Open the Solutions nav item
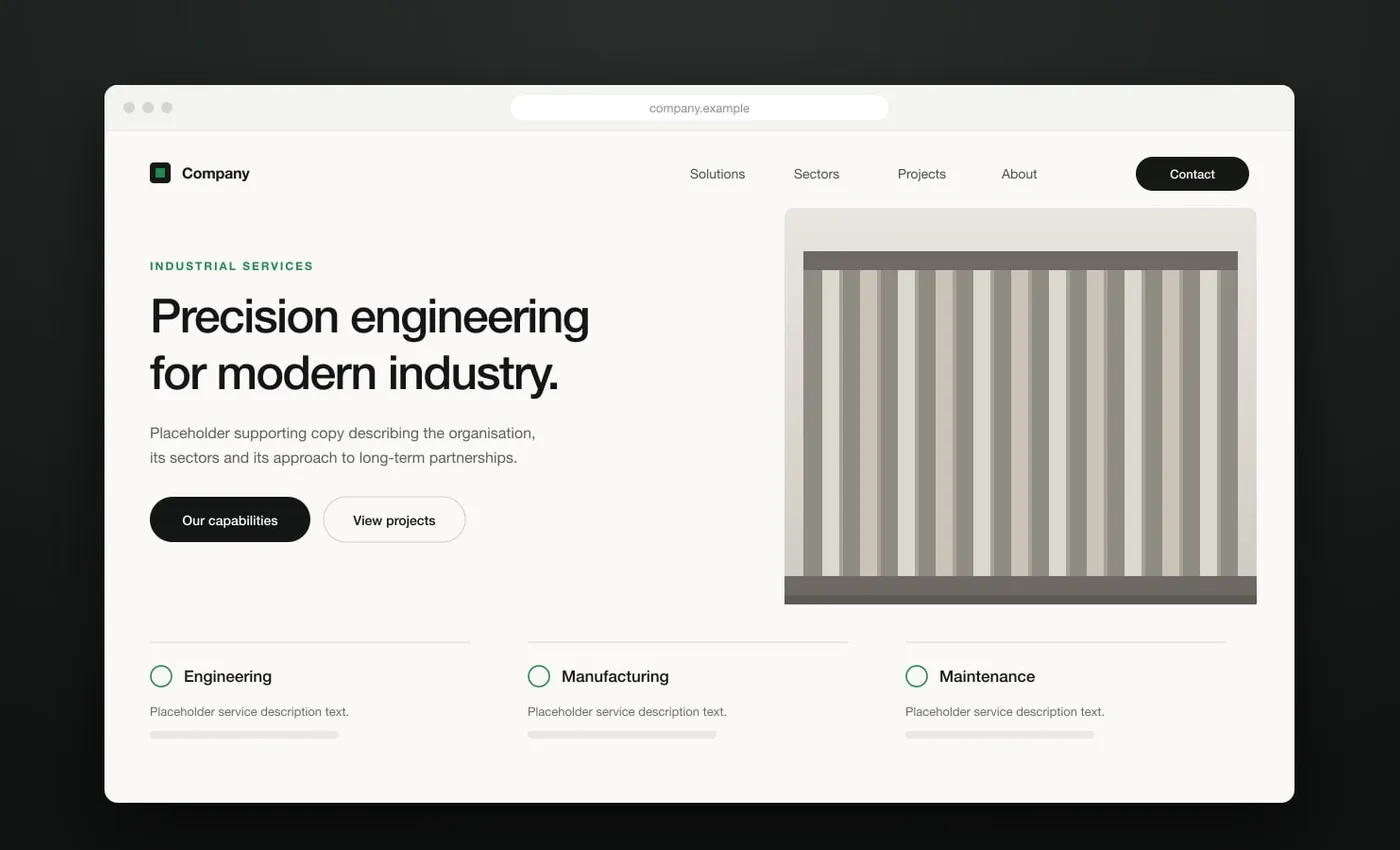This screenshot has height=850, width=1400. (717, 174)
